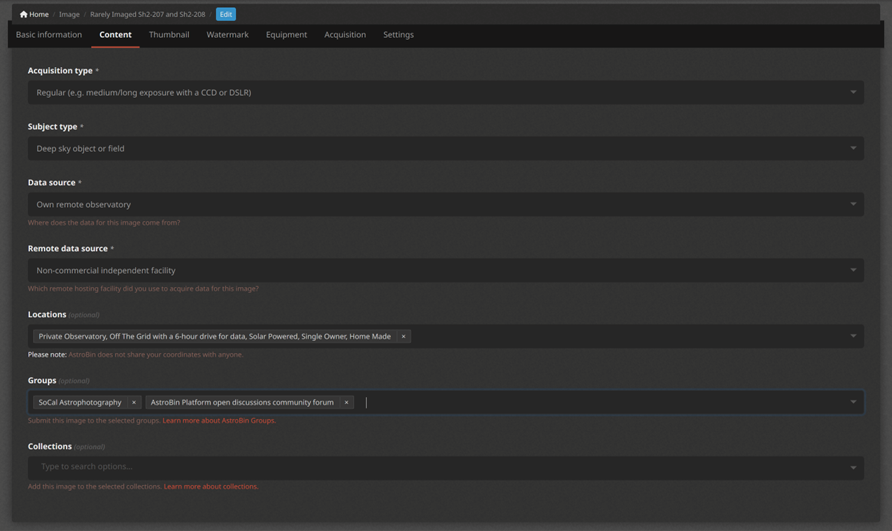Open the Thumbnail tab
The height and width of the screenshot is (531, 892).
pos(169,35)
